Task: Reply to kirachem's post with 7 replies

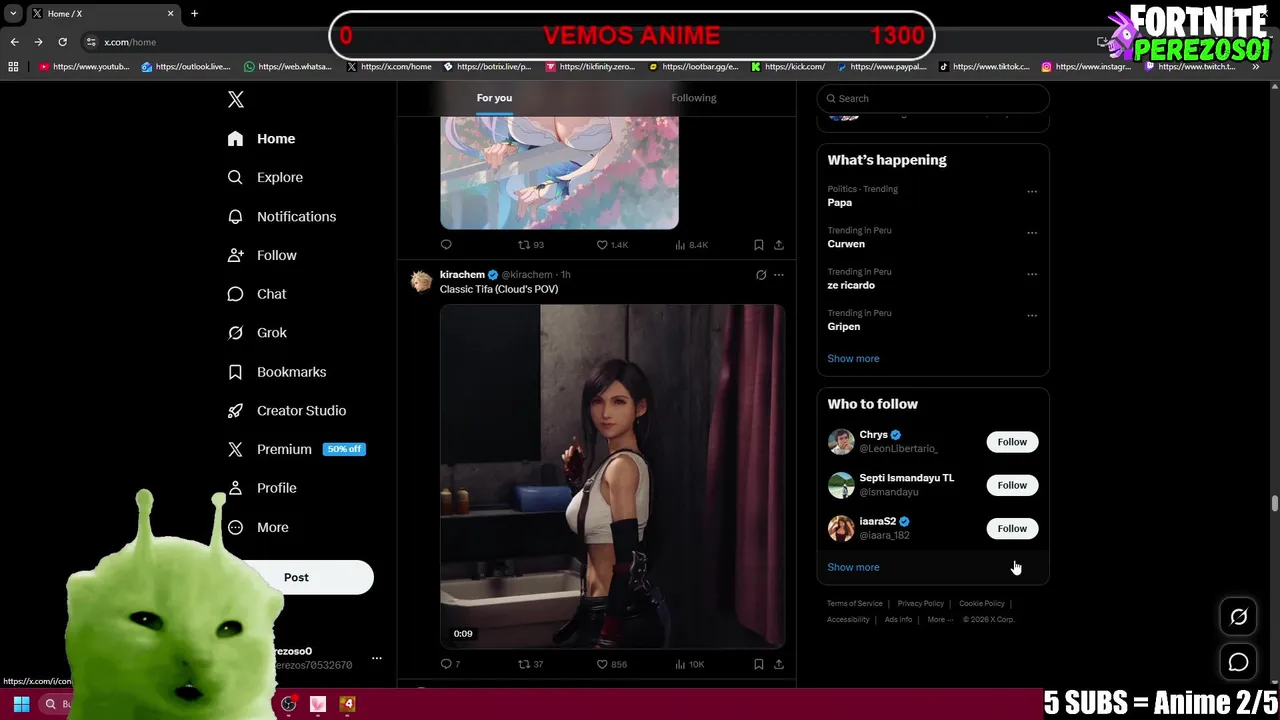Action: (450, 664)
